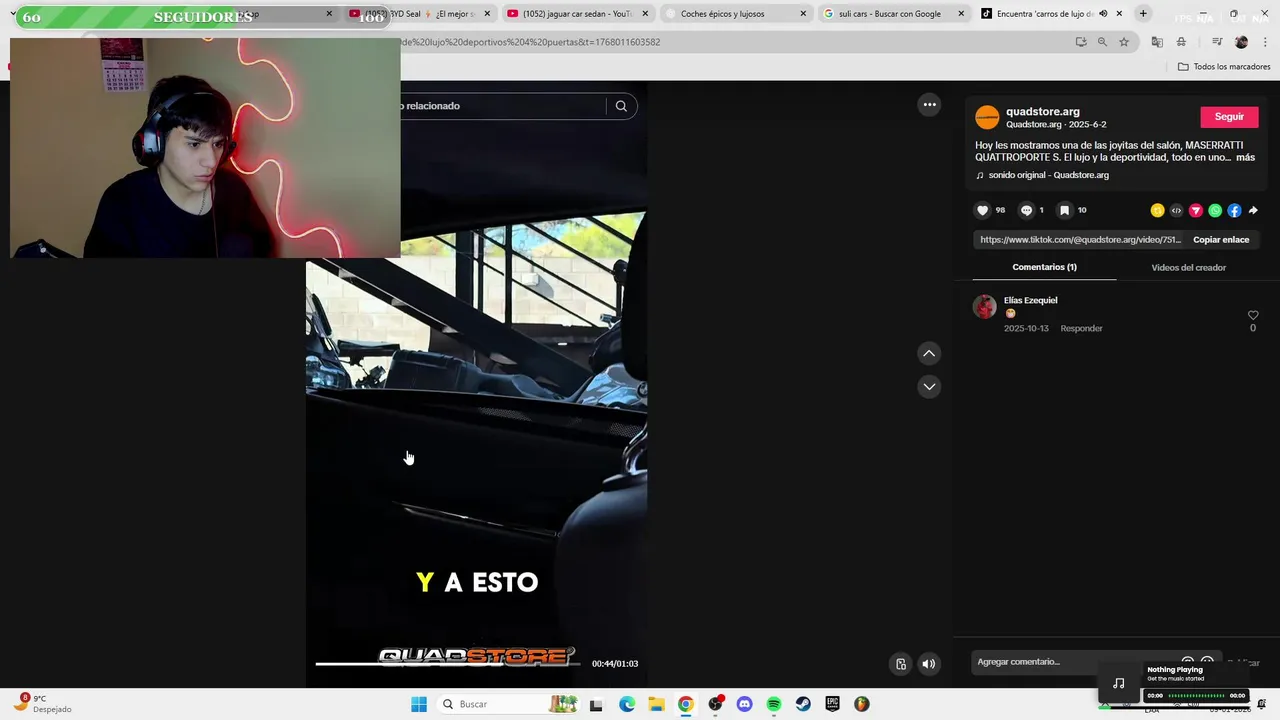The width and height of the screenshot is (1280, 720).
Task: Open weather widget showing 9°C Despejado
Action: click(42, 704)
